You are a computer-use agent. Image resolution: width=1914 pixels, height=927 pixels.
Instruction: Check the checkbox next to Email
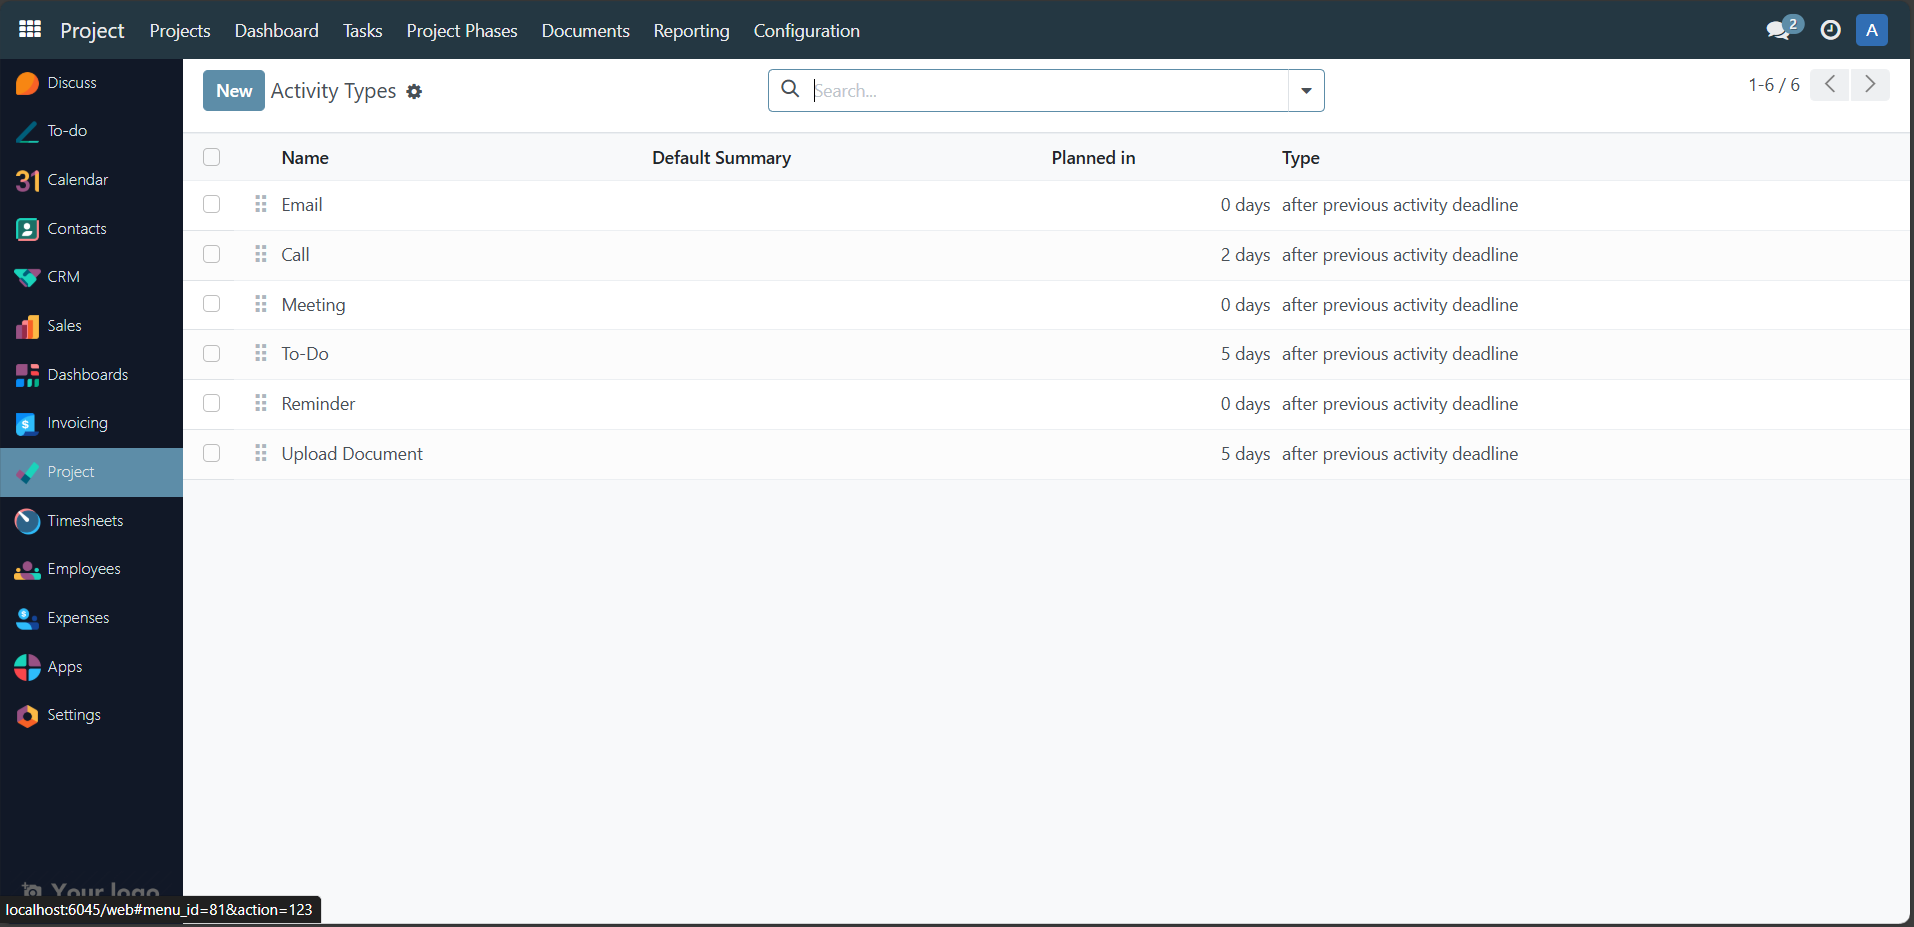(211, 204)
